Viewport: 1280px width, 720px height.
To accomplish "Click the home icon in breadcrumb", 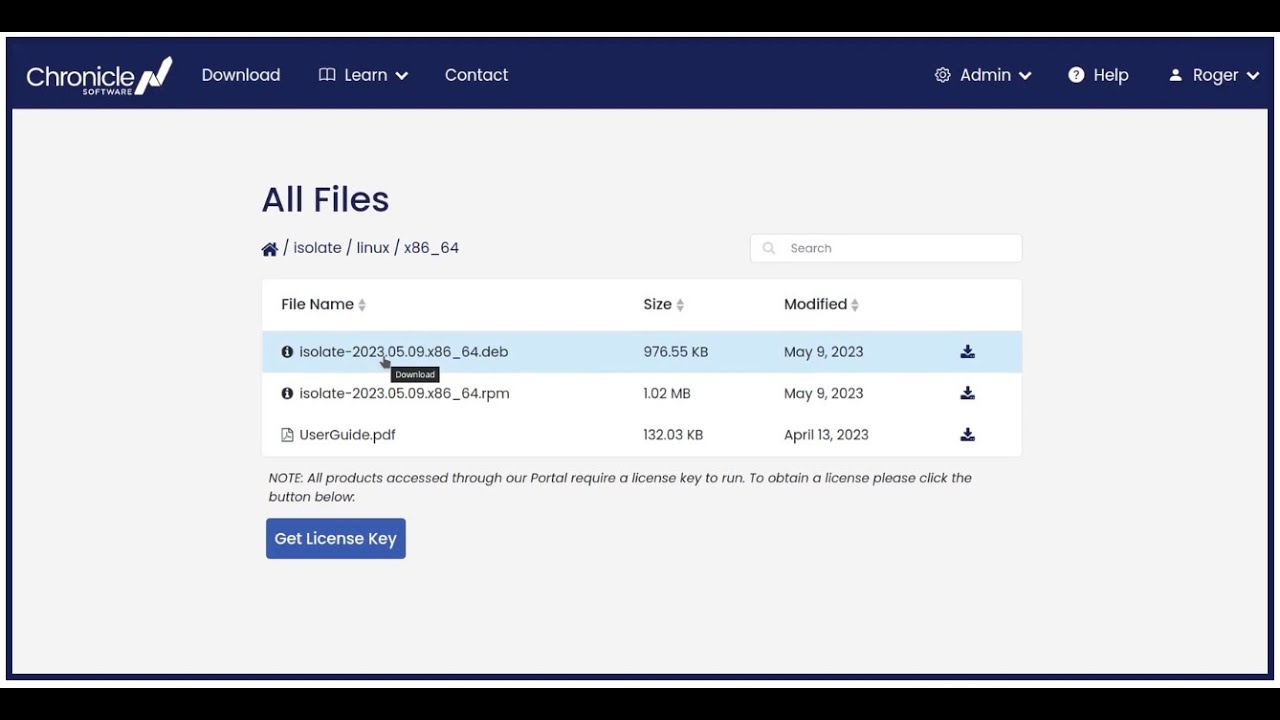I will coord(269,249).
